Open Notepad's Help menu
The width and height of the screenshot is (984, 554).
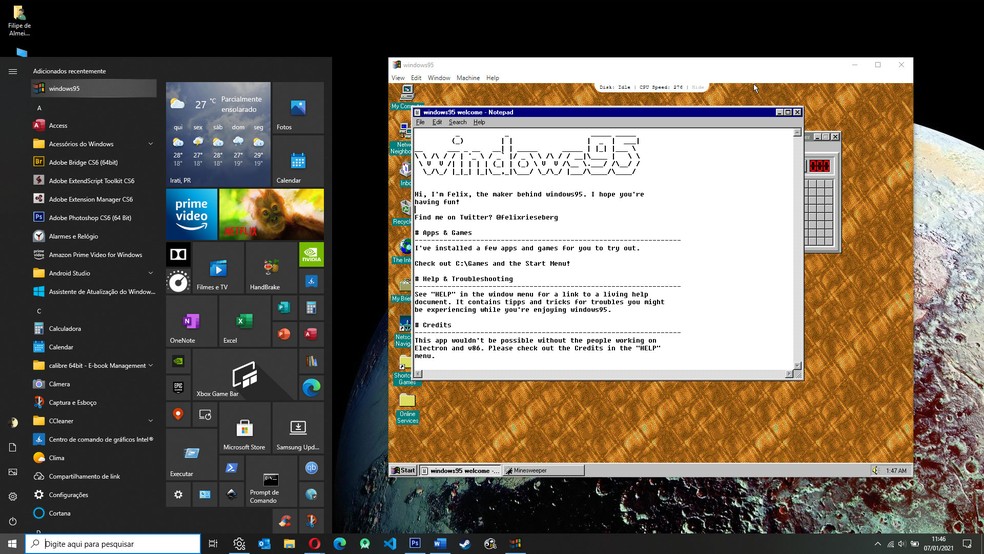[x=479, y=122]
